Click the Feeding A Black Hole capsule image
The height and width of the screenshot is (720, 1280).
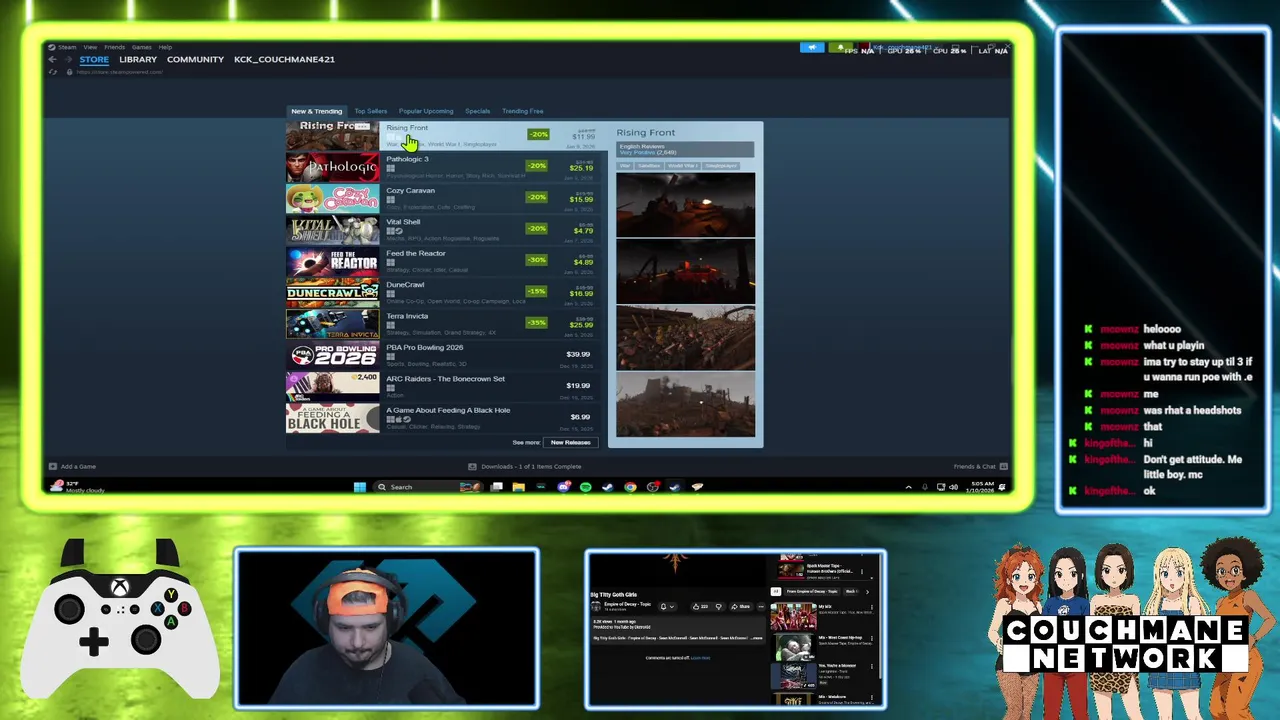[x=333, y=418]
